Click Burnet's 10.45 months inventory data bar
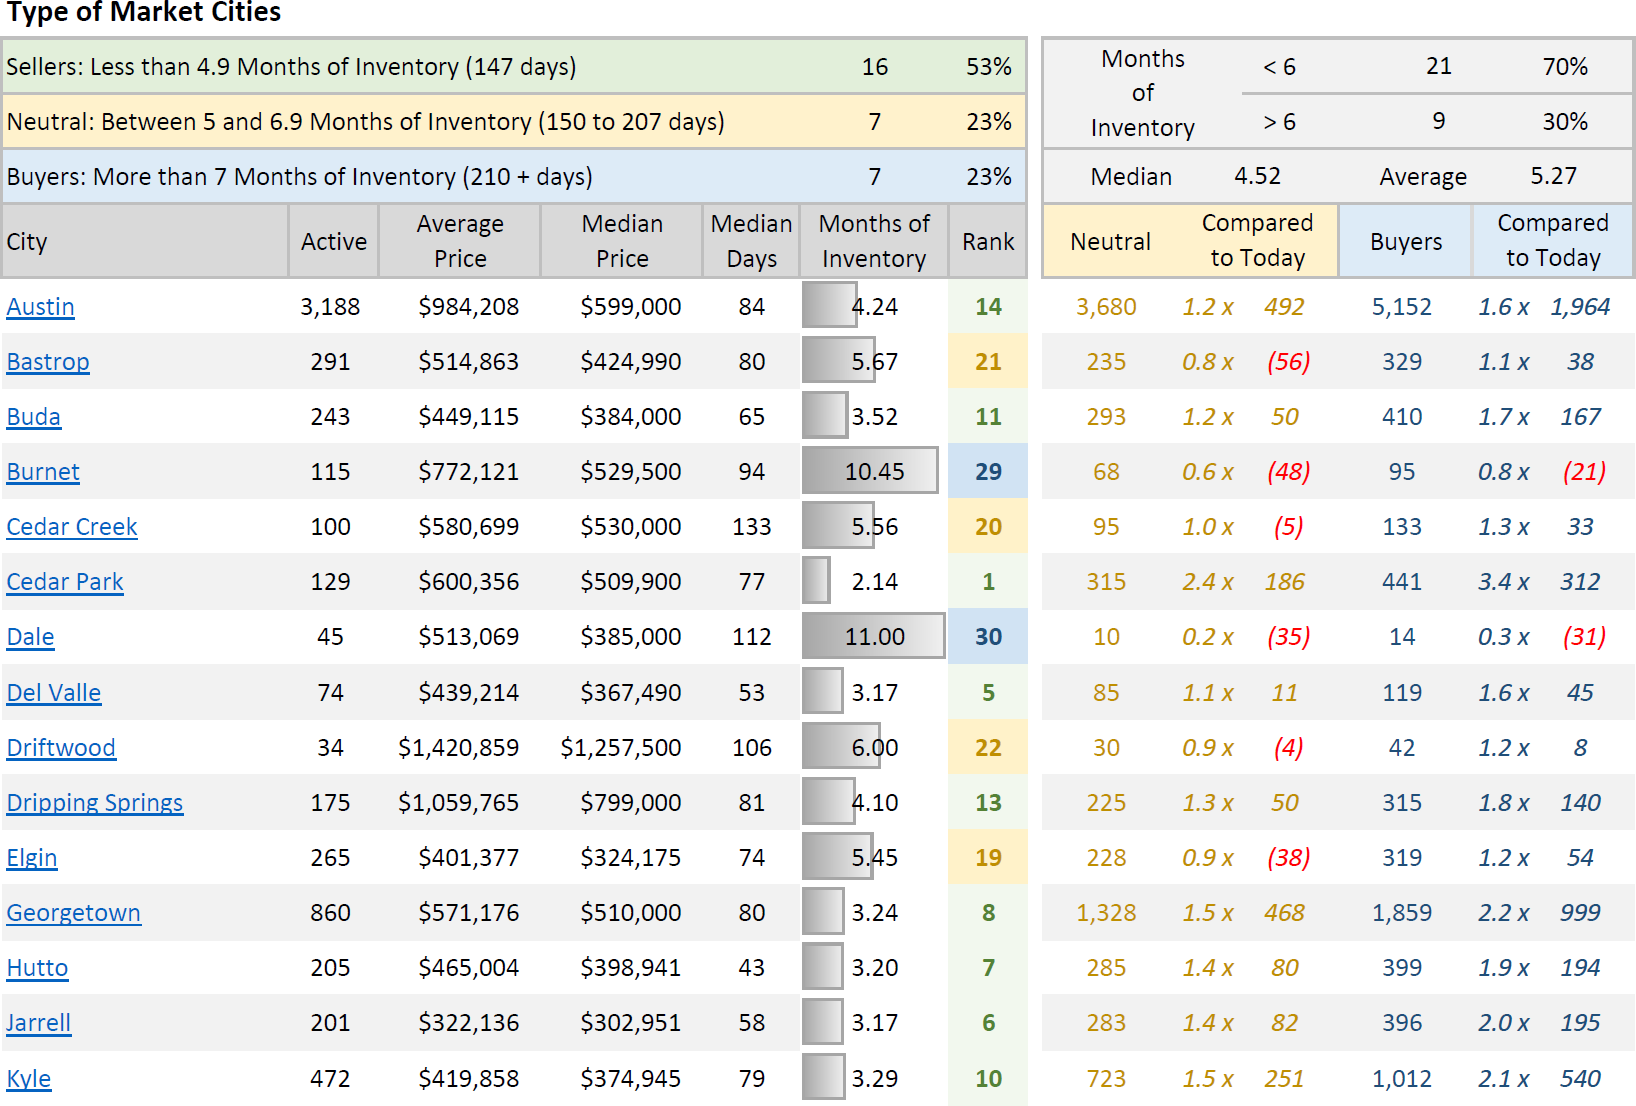1636x1106 pixels. tap(870, 472)
